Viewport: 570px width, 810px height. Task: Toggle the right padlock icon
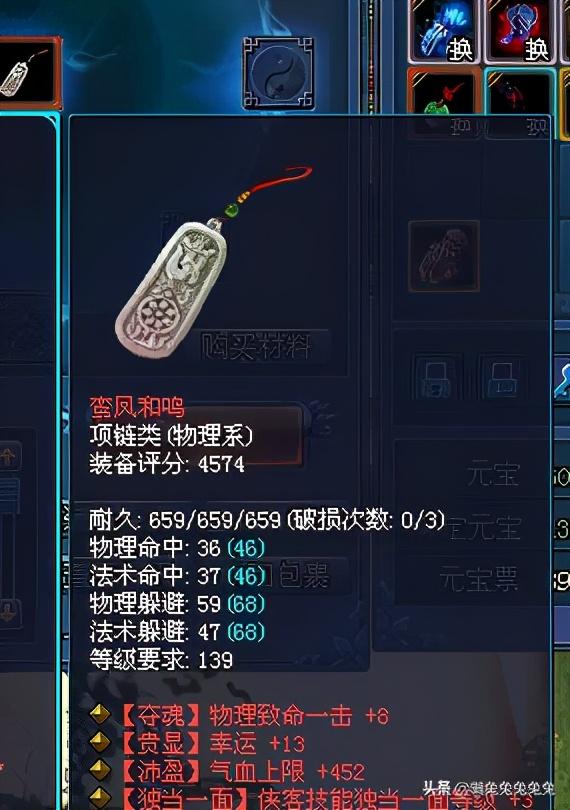501,377
